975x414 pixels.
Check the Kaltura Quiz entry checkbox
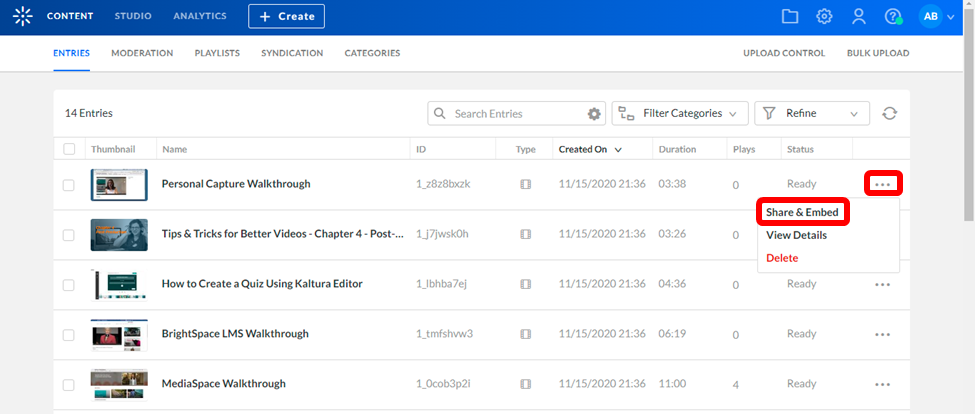tap(68, 285)
